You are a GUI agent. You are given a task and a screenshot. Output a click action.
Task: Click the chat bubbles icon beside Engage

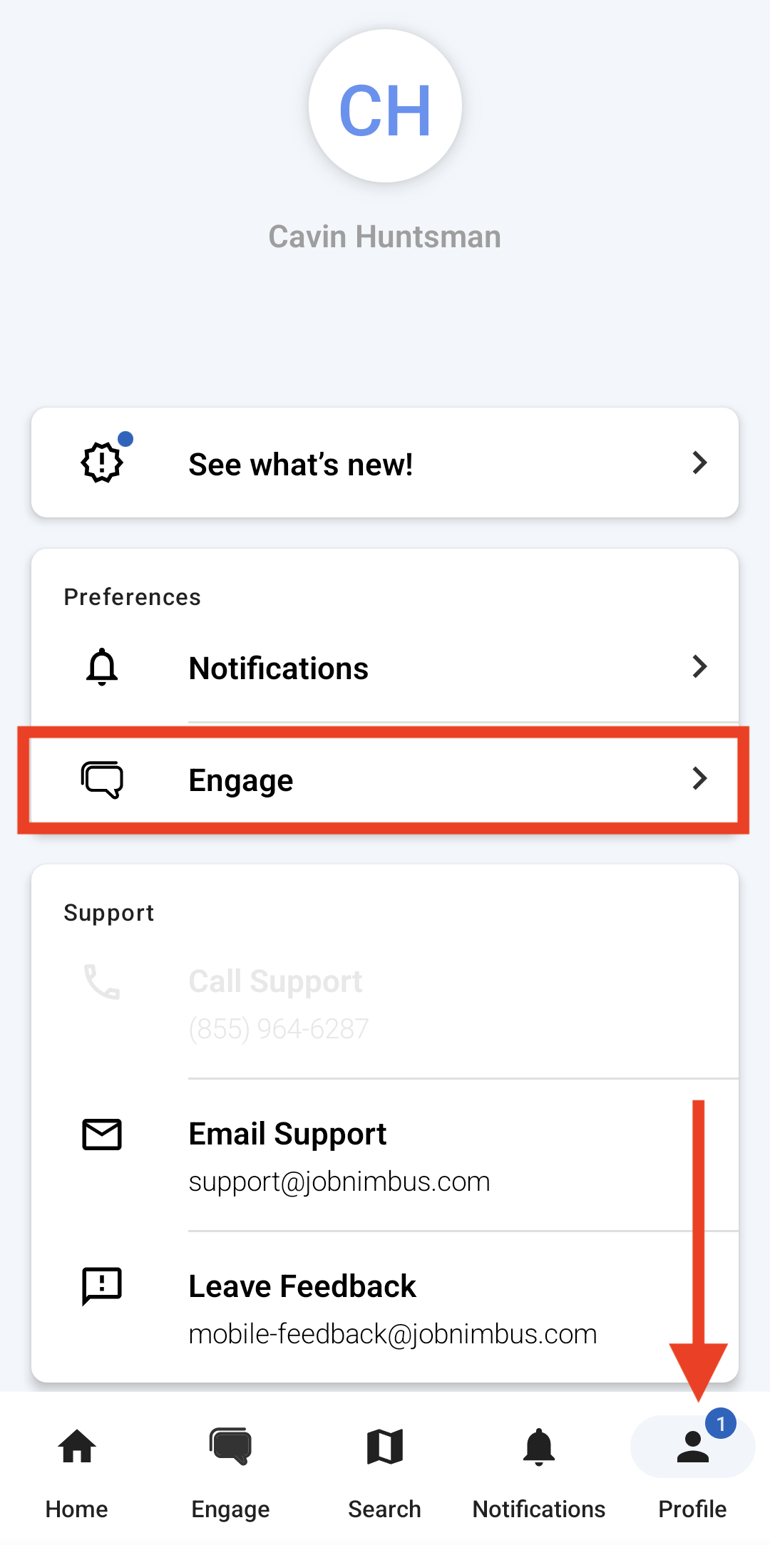[x=101, y=779]
